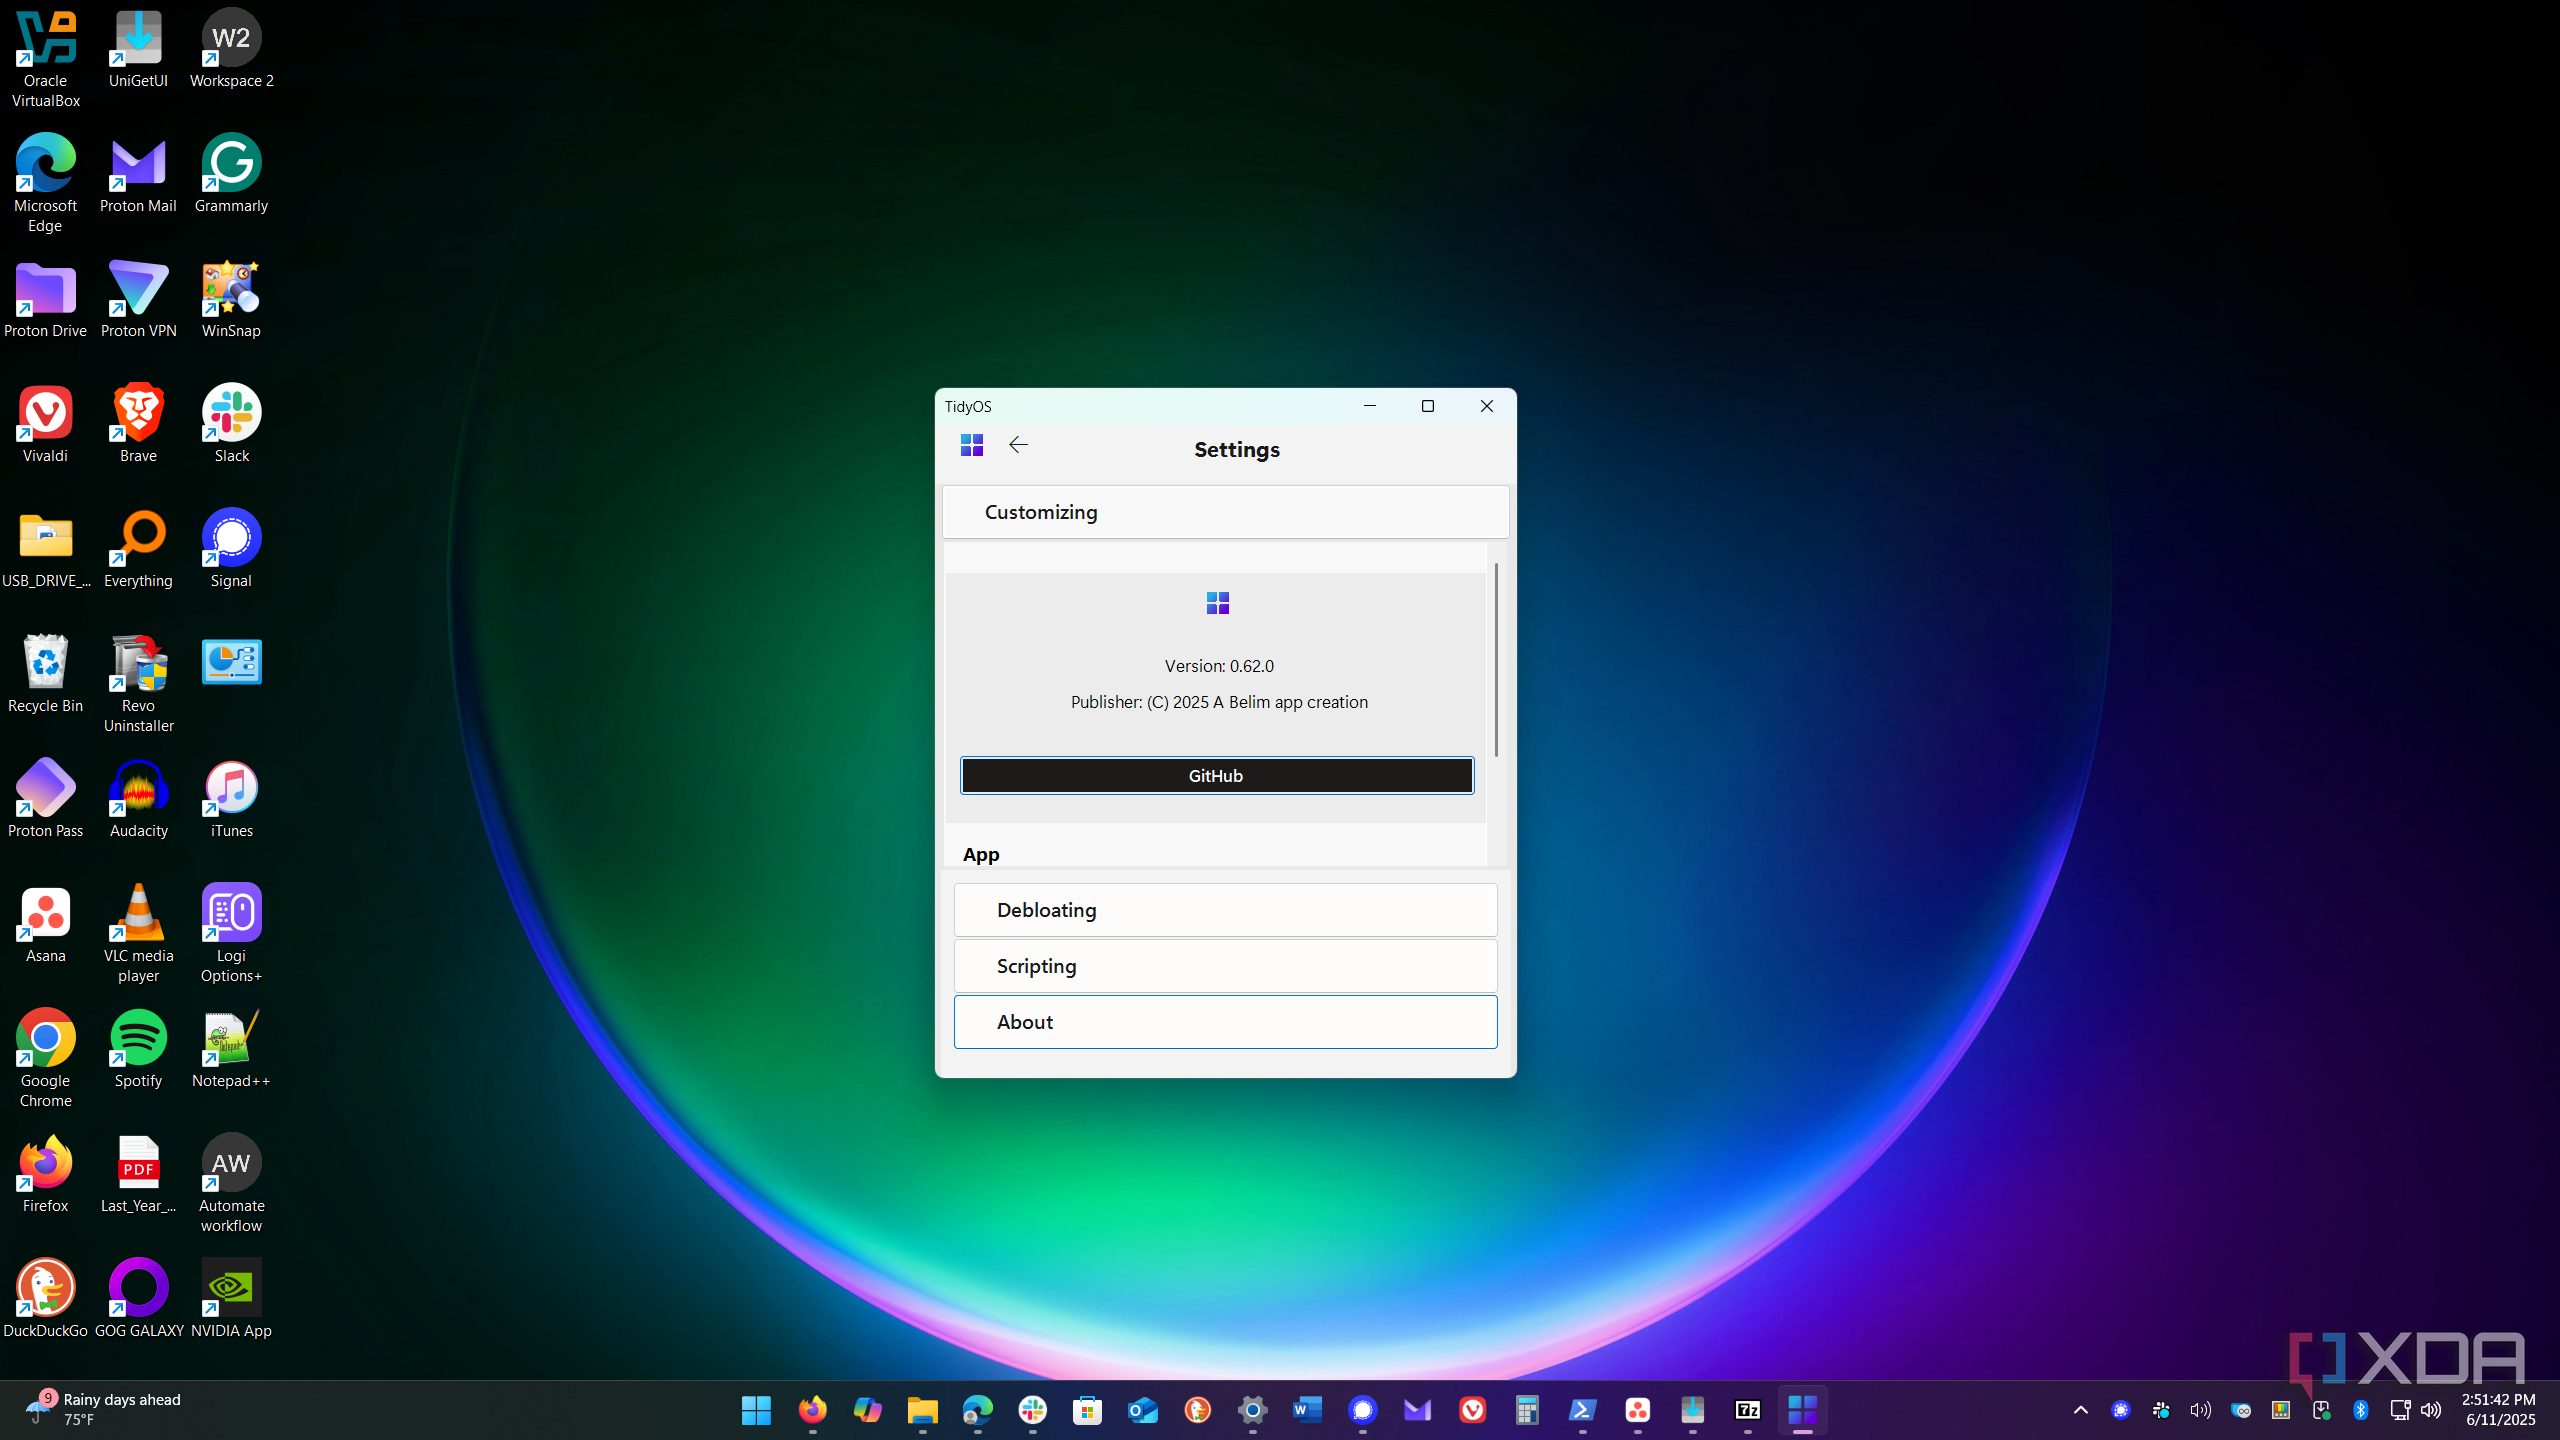2560x1440 pixels.
Task: Click the clock and date display
Action: pos(2498,1409)
